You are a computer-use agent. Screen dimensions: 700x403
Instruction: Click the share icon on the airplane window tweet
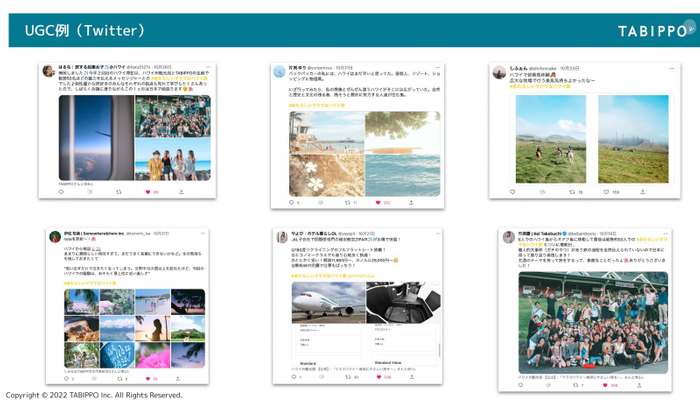click(181, 192)
